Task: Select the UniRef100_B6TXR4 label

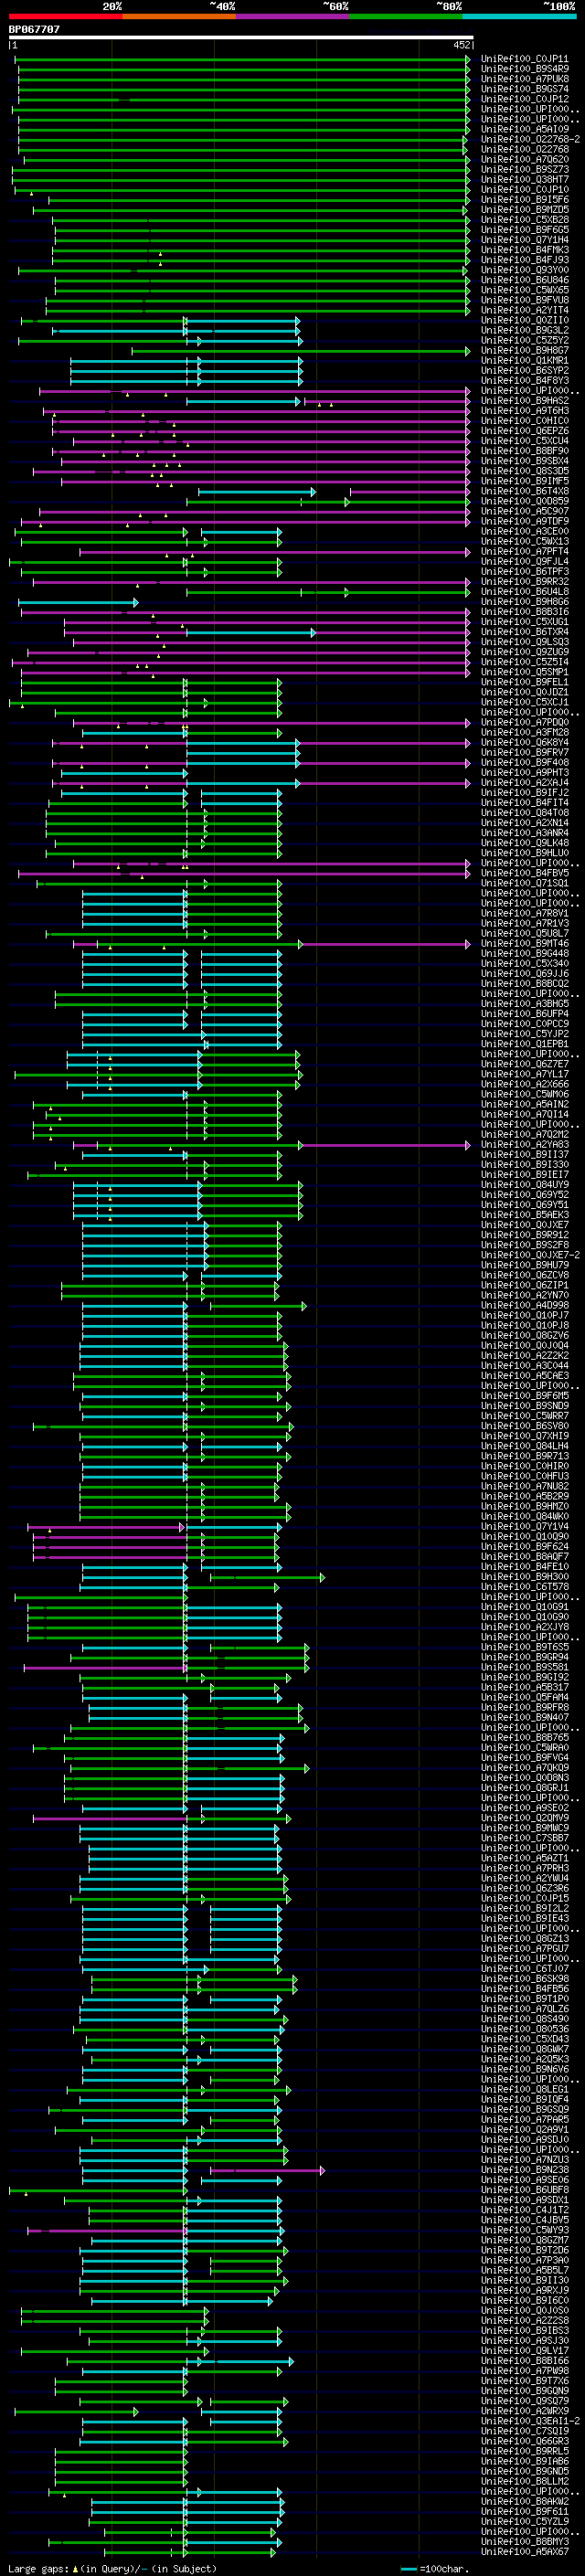Action: [524, 632]
